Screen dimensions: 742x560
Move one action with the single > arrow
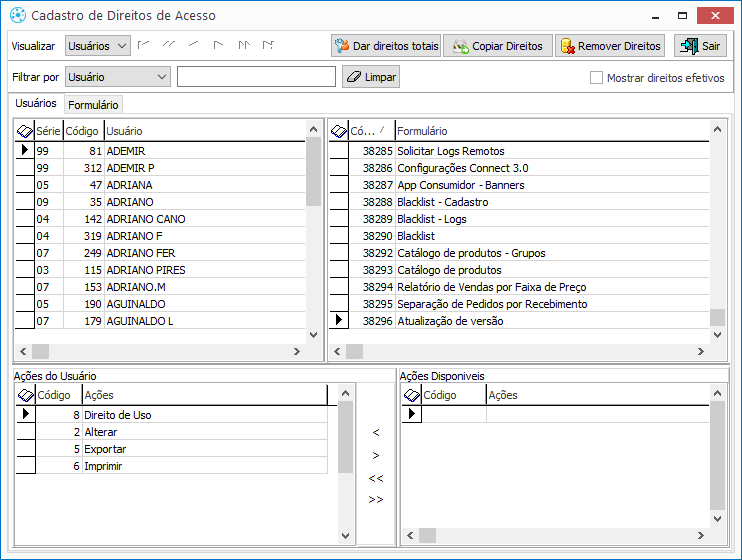click(376, 455)
